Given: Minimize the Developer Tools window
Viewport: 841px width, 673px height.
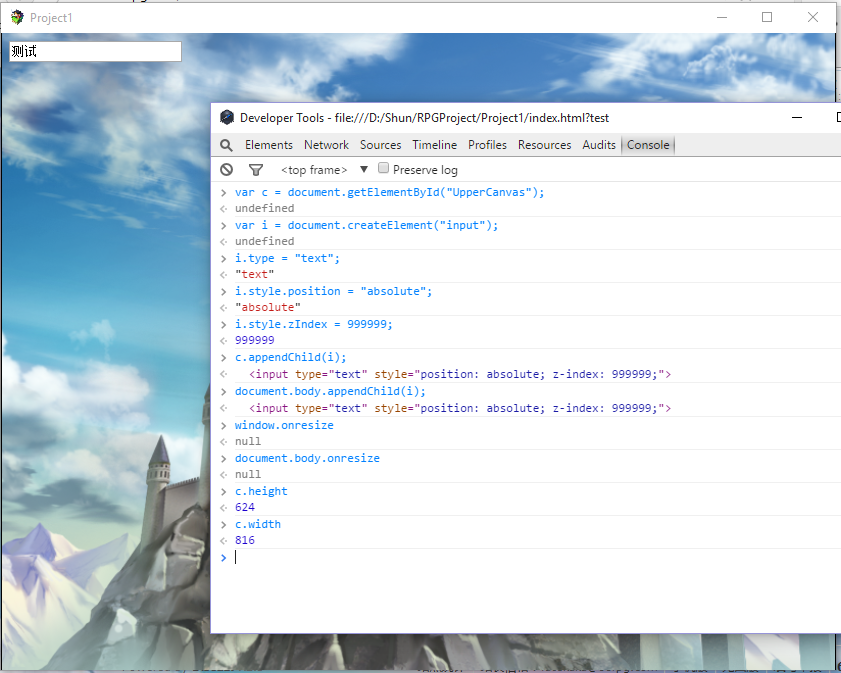Looking at the screenshot, I should pyautogui.click(x=797, y=117).
